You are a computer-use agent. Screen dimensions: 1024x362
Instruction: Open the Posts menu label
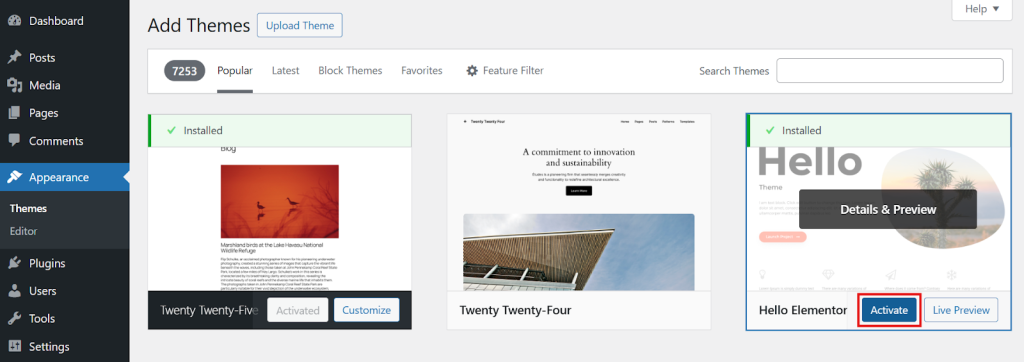42,58
